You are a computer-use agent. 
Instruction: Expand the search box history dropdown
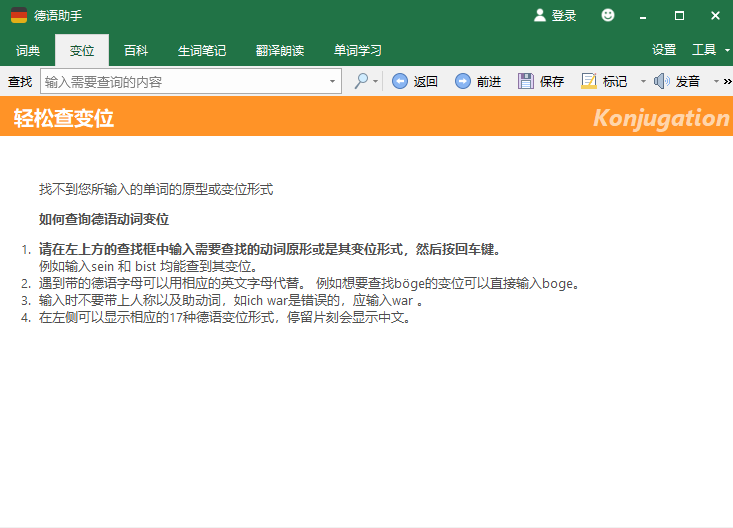pos(332,81)
